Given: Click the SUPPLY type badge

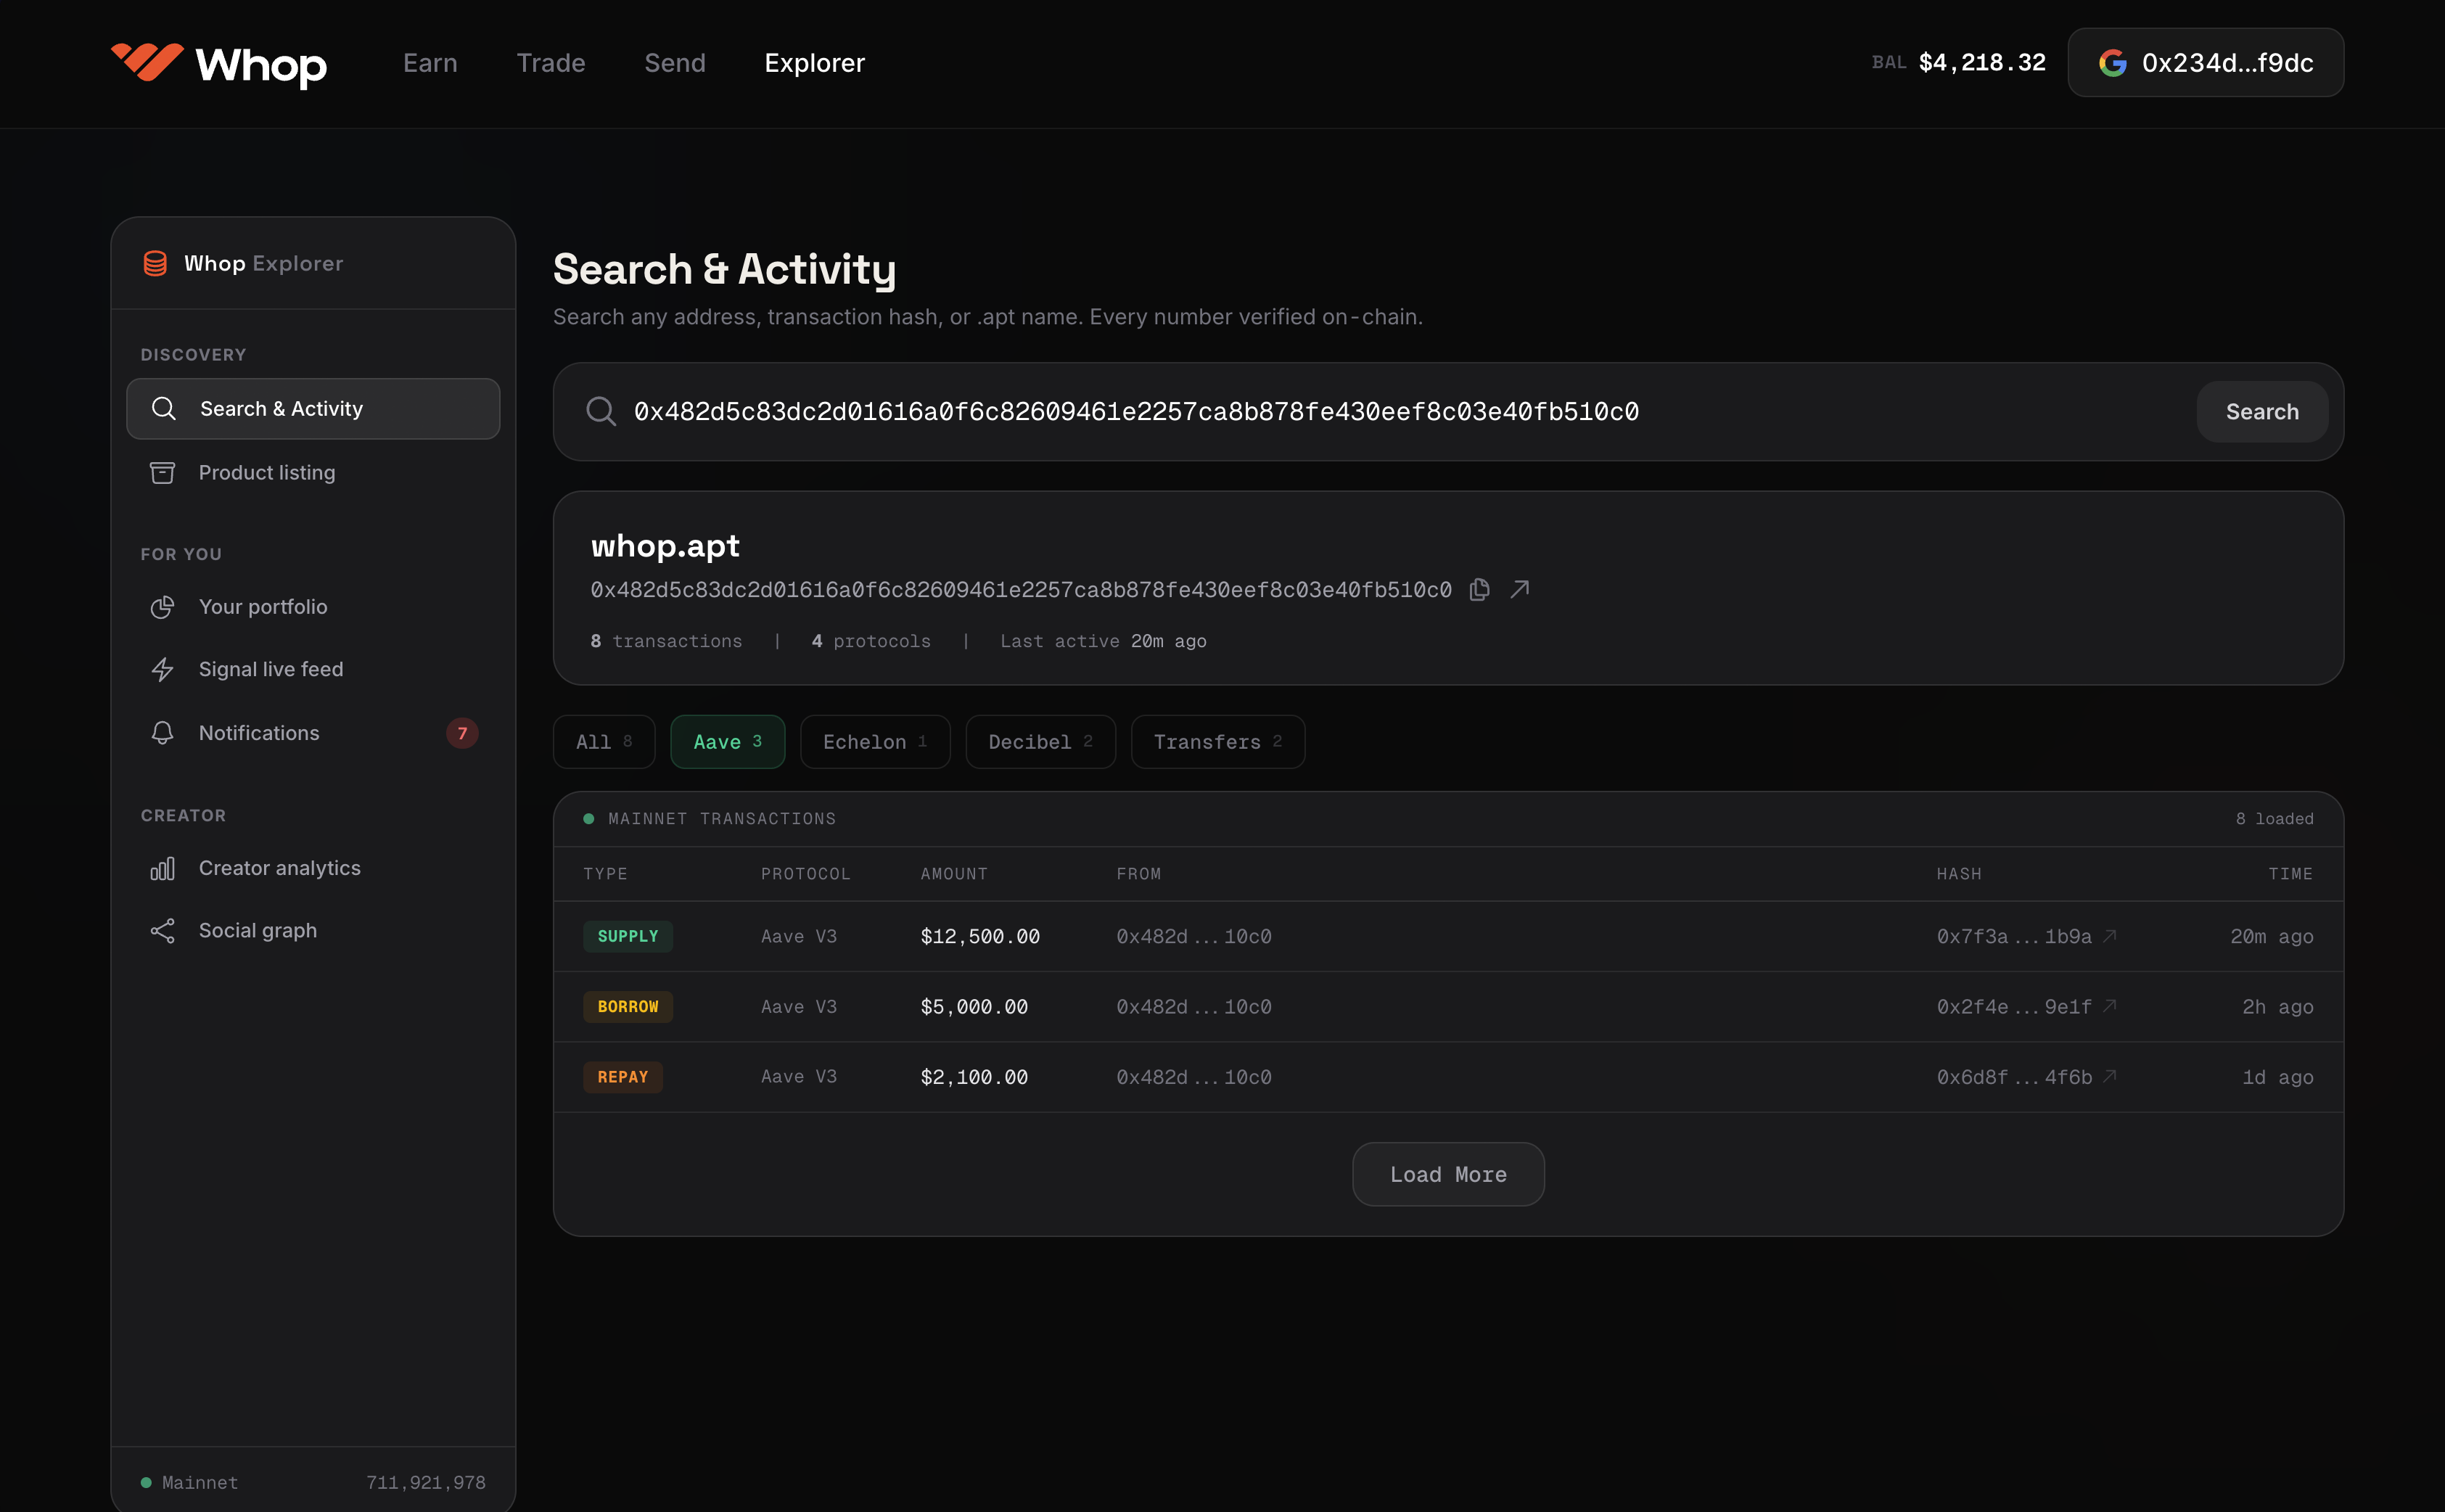Looking at the screenshot, I should coord(628,936).
